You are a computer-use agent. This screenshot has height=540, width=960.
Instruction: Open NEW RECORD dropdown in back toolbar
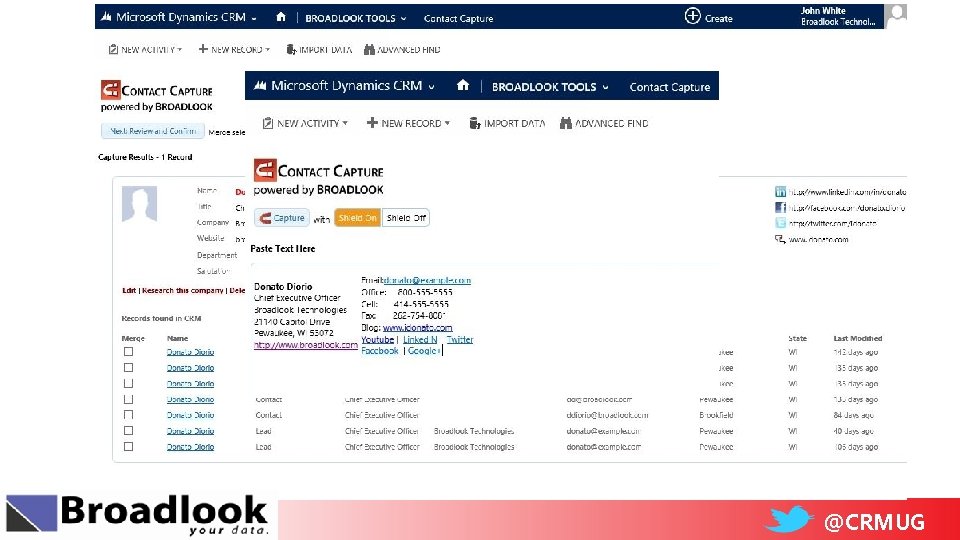234,50
